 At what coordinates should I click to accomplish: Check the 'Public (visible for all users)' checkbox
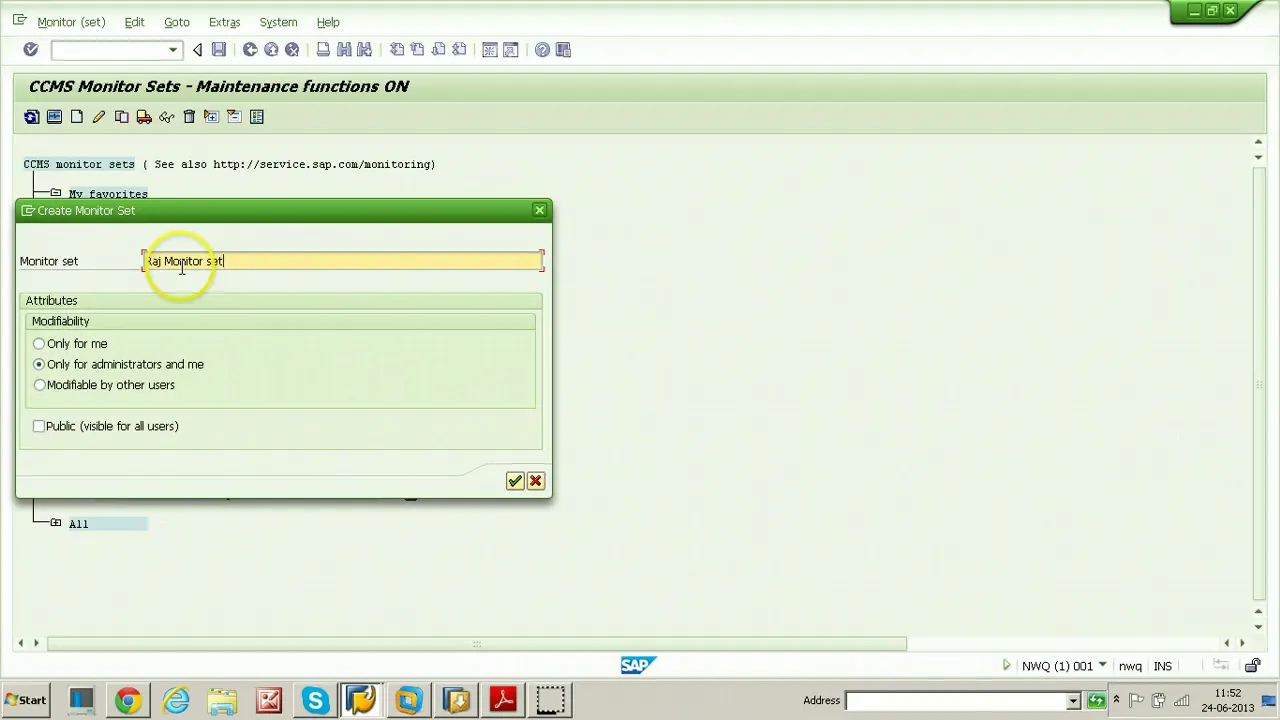click(x=39, y=426)
